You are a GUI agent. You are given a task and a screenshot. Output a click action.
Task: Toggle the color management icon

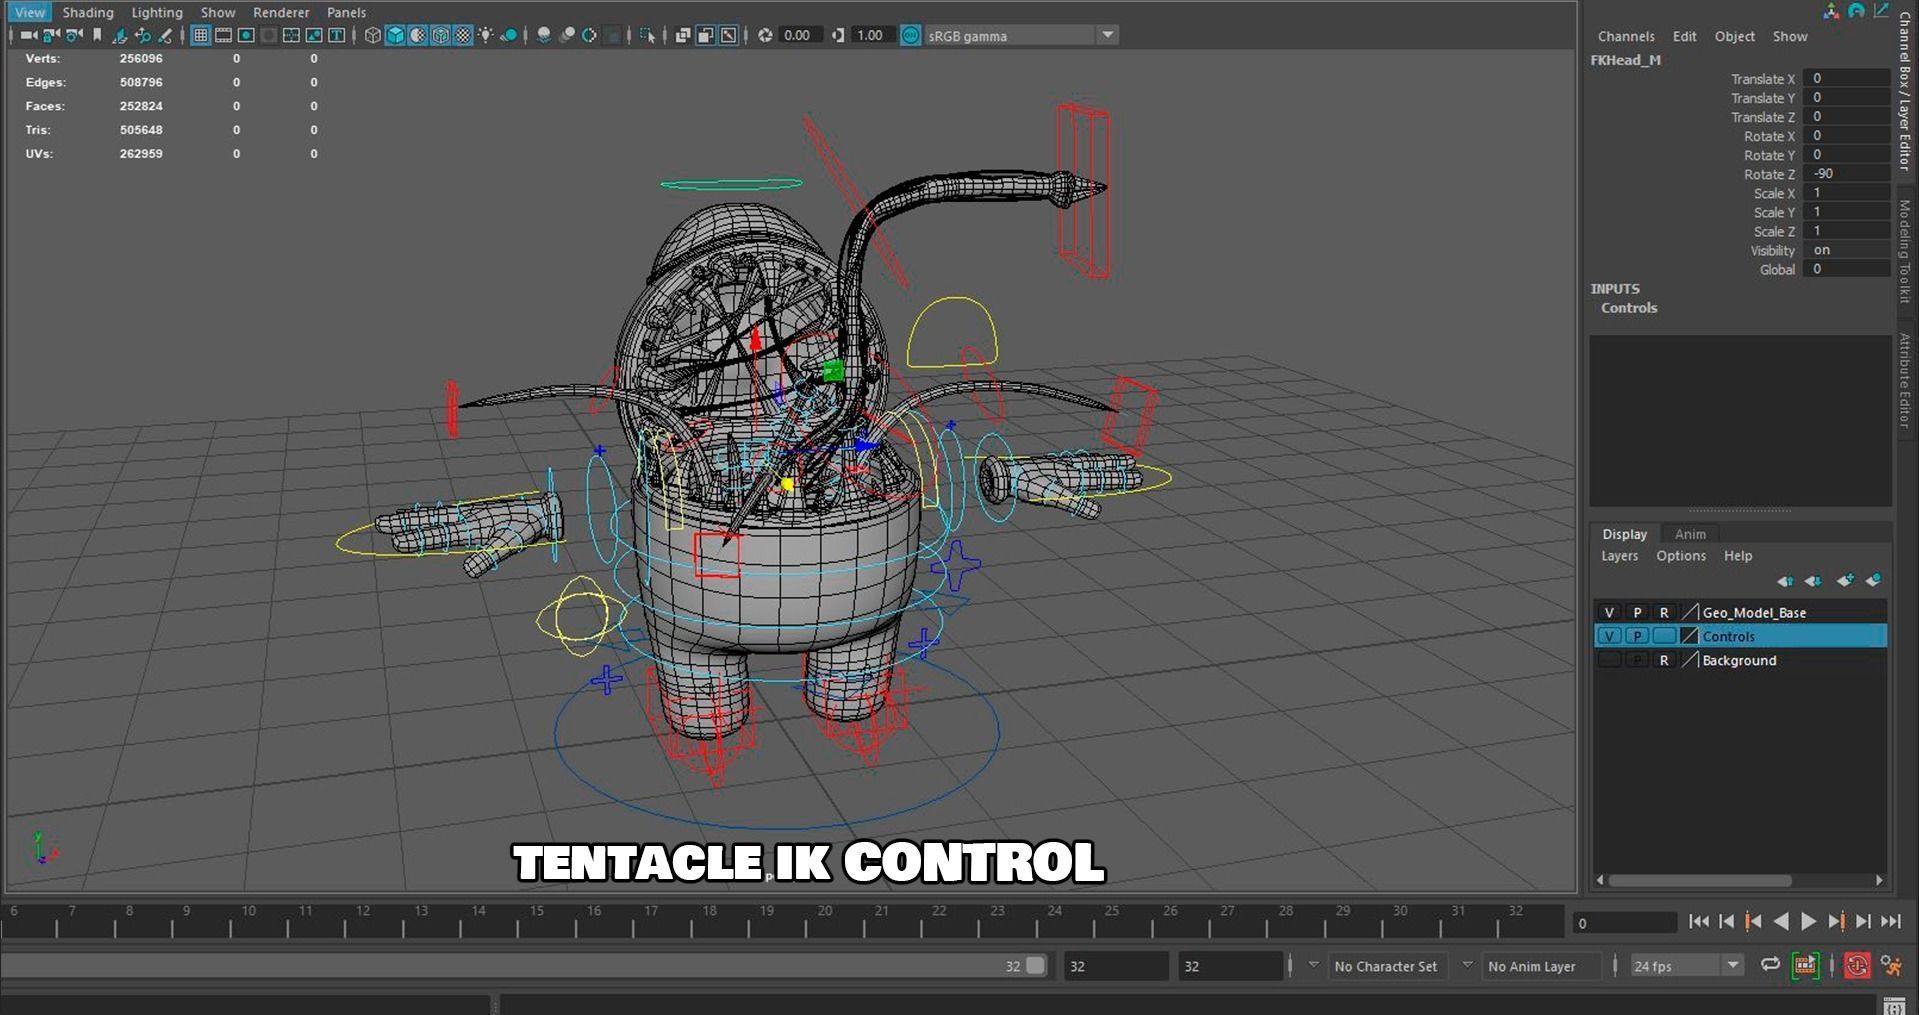pyautogui.click(x=910, y=35)
